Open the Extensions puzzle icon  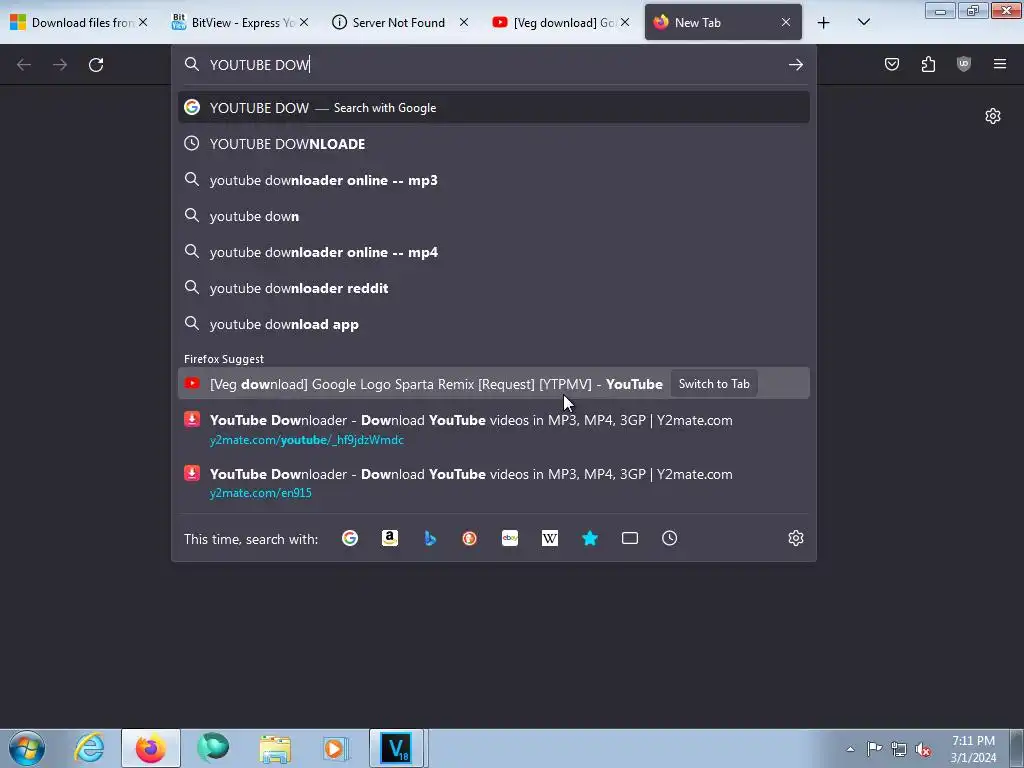pyautogui.click(x=928, y=64)
